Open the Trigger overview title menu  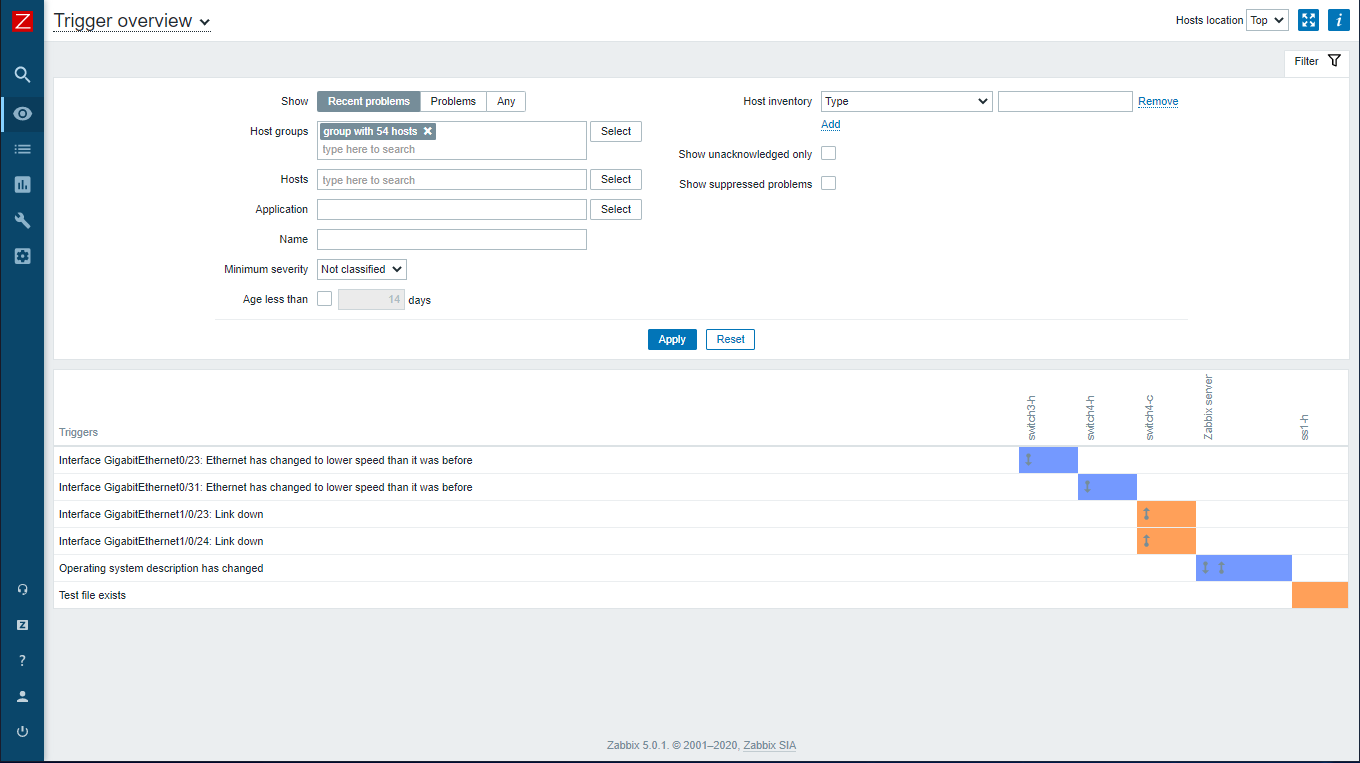pos(204,20)
